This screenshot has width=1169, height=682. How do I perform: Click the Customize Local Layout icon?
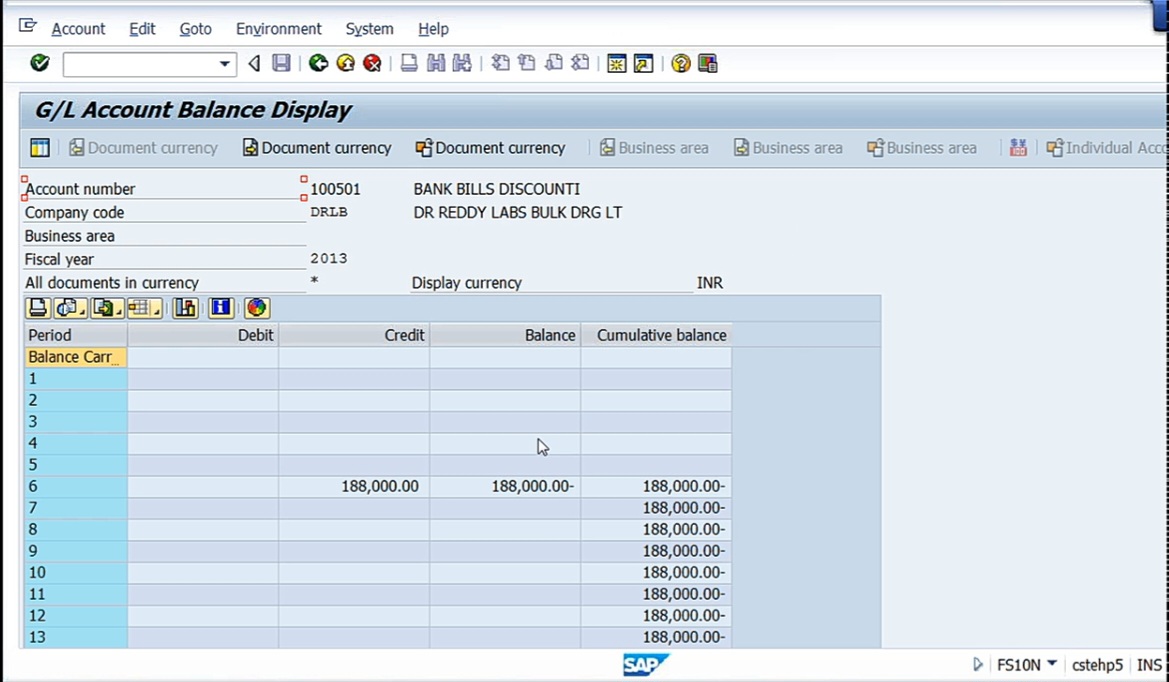[x=708, y=63]
